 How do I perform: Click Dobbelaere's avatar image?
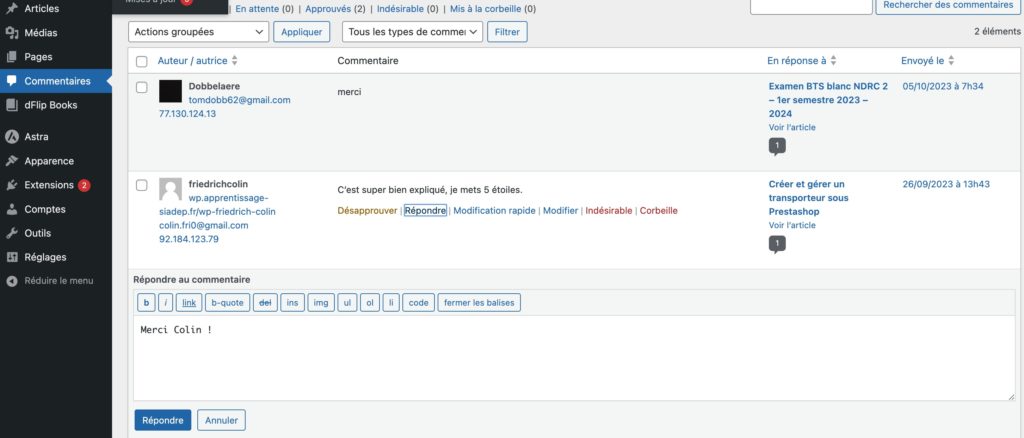coord(170,91)
